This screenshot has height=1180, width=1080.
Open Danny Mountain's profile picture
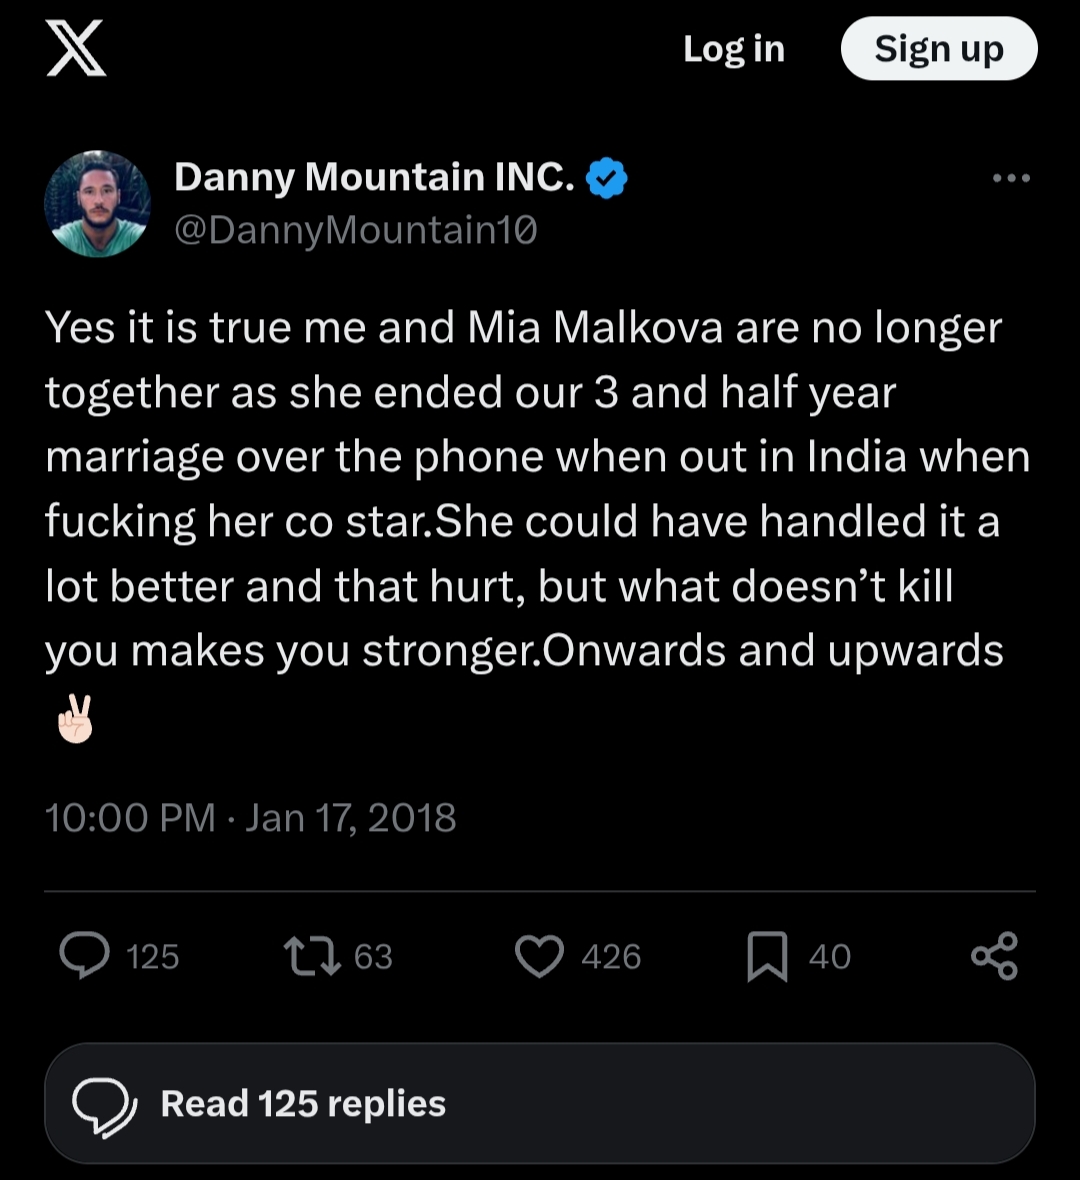(x=98, y=204)
